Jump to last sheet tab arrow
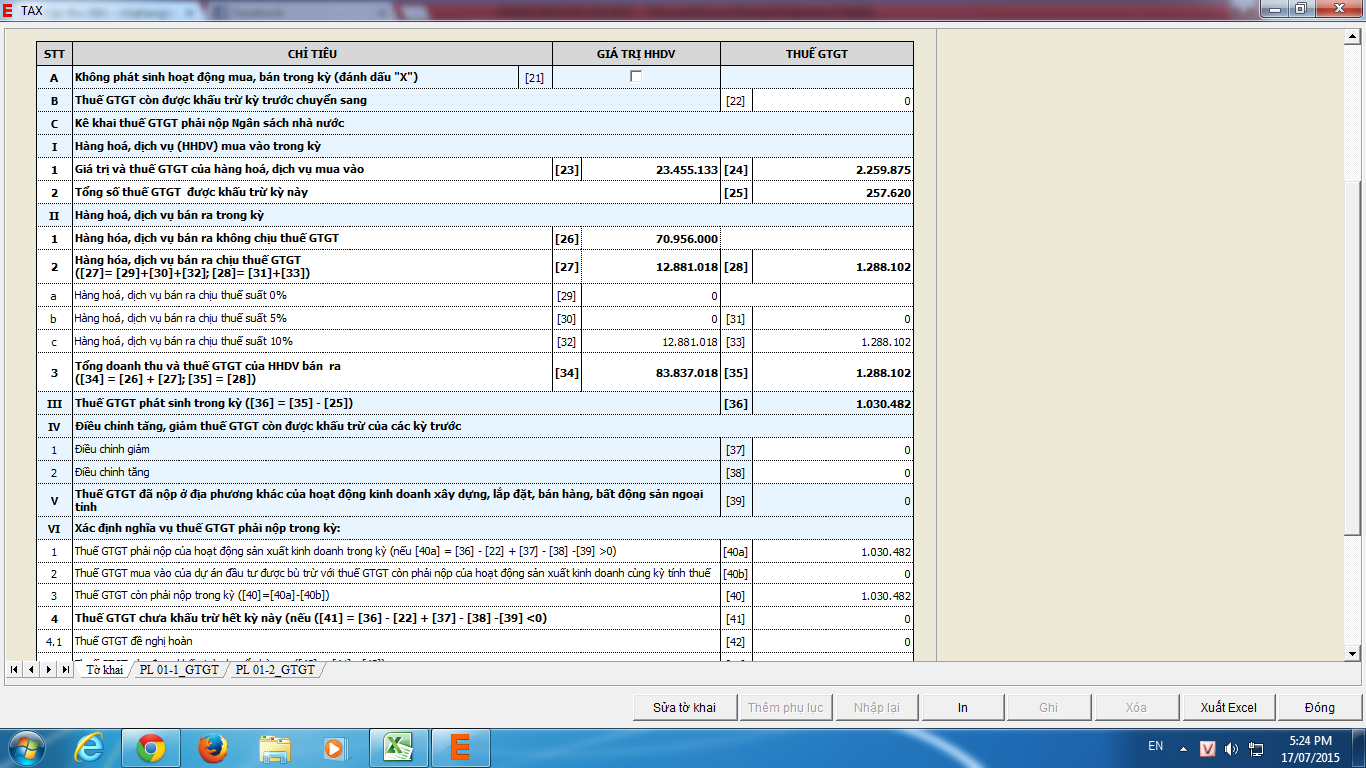This screenshot has height=768, width=1366. click(66, 669)
